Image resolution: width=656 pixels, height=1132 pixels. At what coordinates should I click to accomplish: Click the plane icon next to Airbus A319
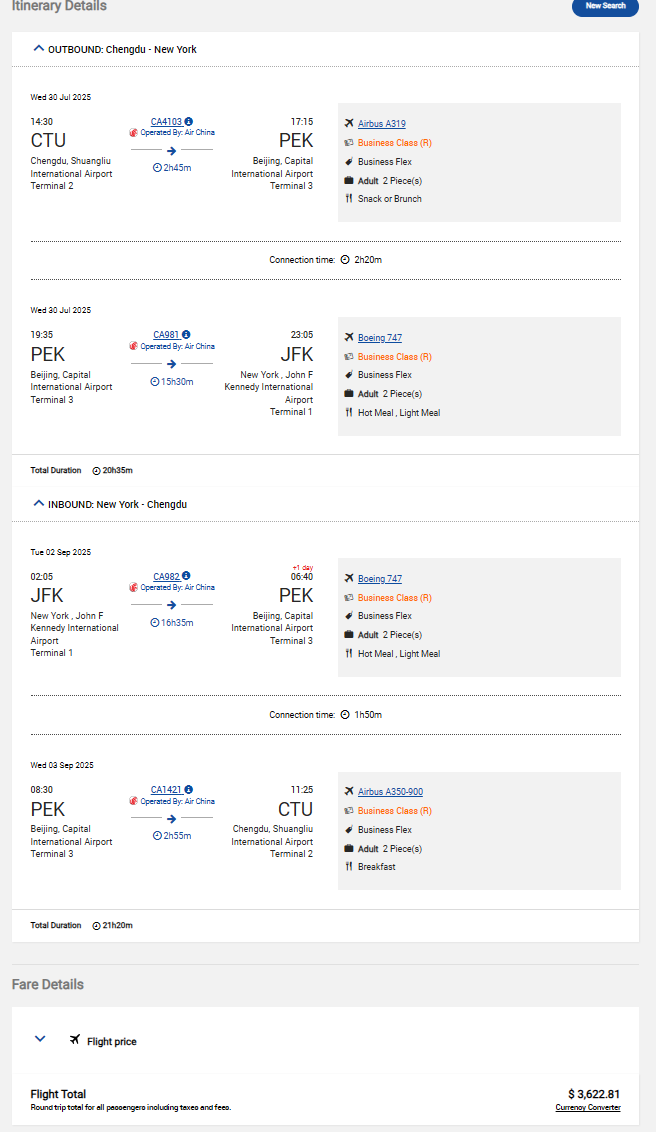click(349, 124)
